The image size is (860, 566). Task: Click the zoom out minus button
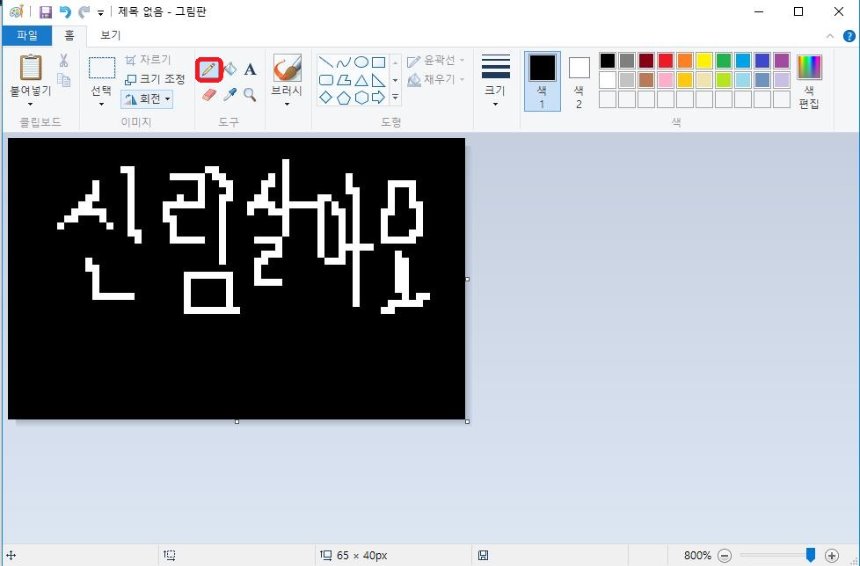(x=725, y=556)
